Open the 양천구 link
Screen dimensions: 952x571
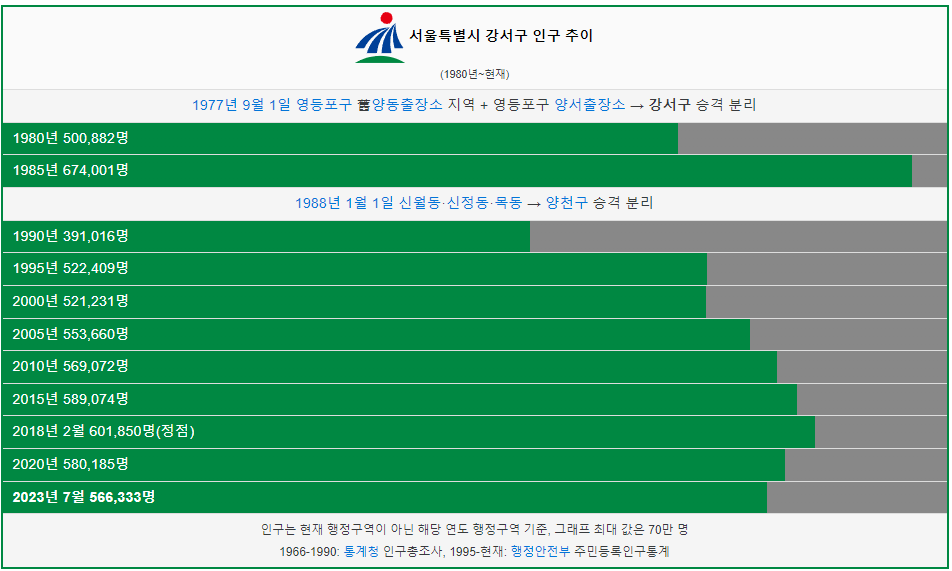coord(566,203)
